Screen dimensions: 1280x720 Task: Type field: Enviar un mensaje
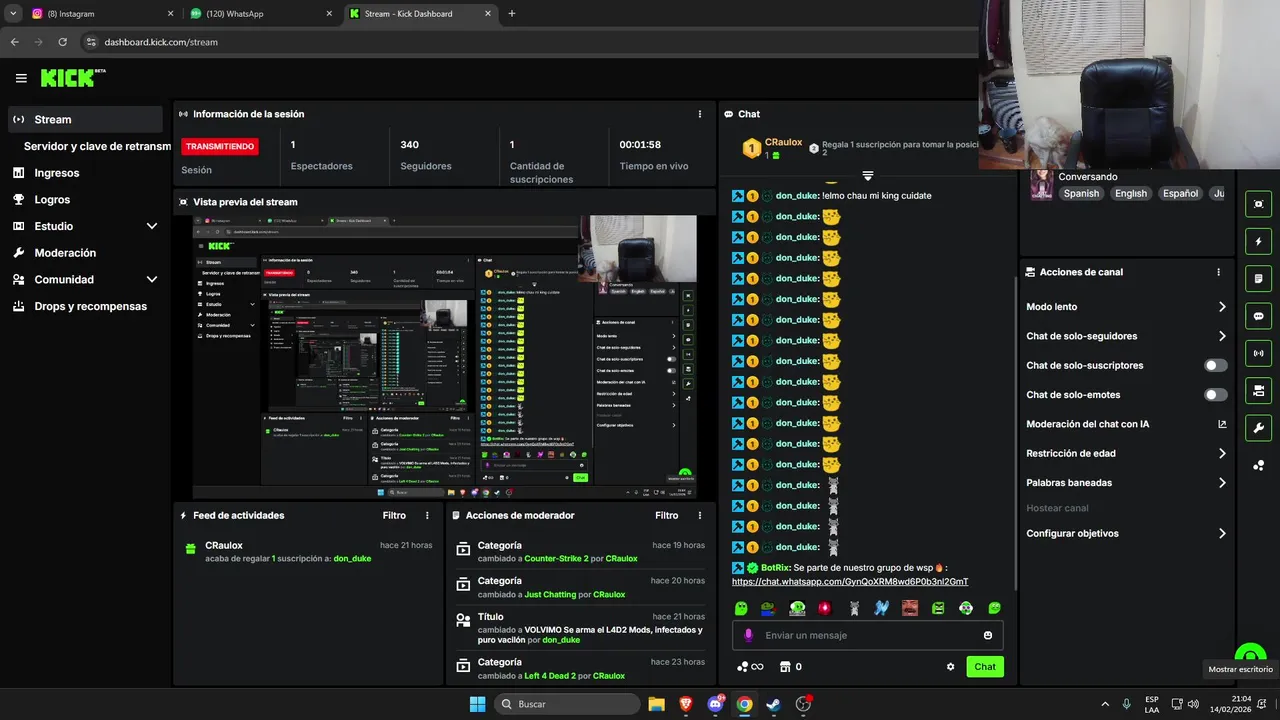(x=868, y=635)
